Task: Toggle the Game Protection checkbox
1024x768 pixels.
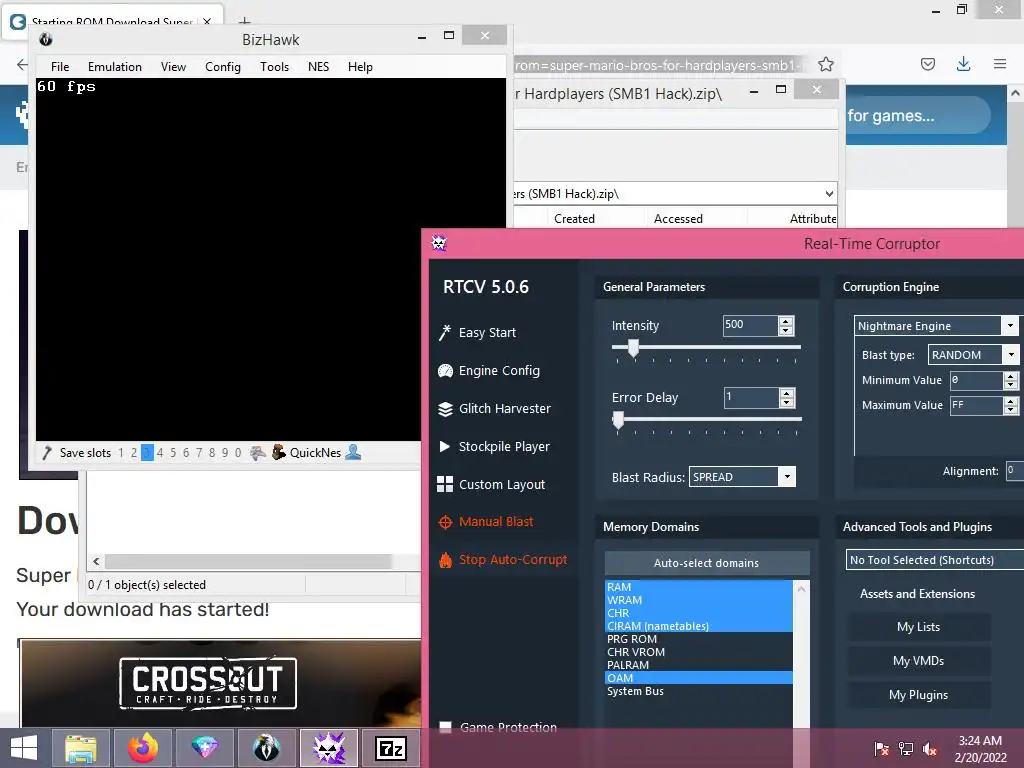Action: click(x=445, y=727)
